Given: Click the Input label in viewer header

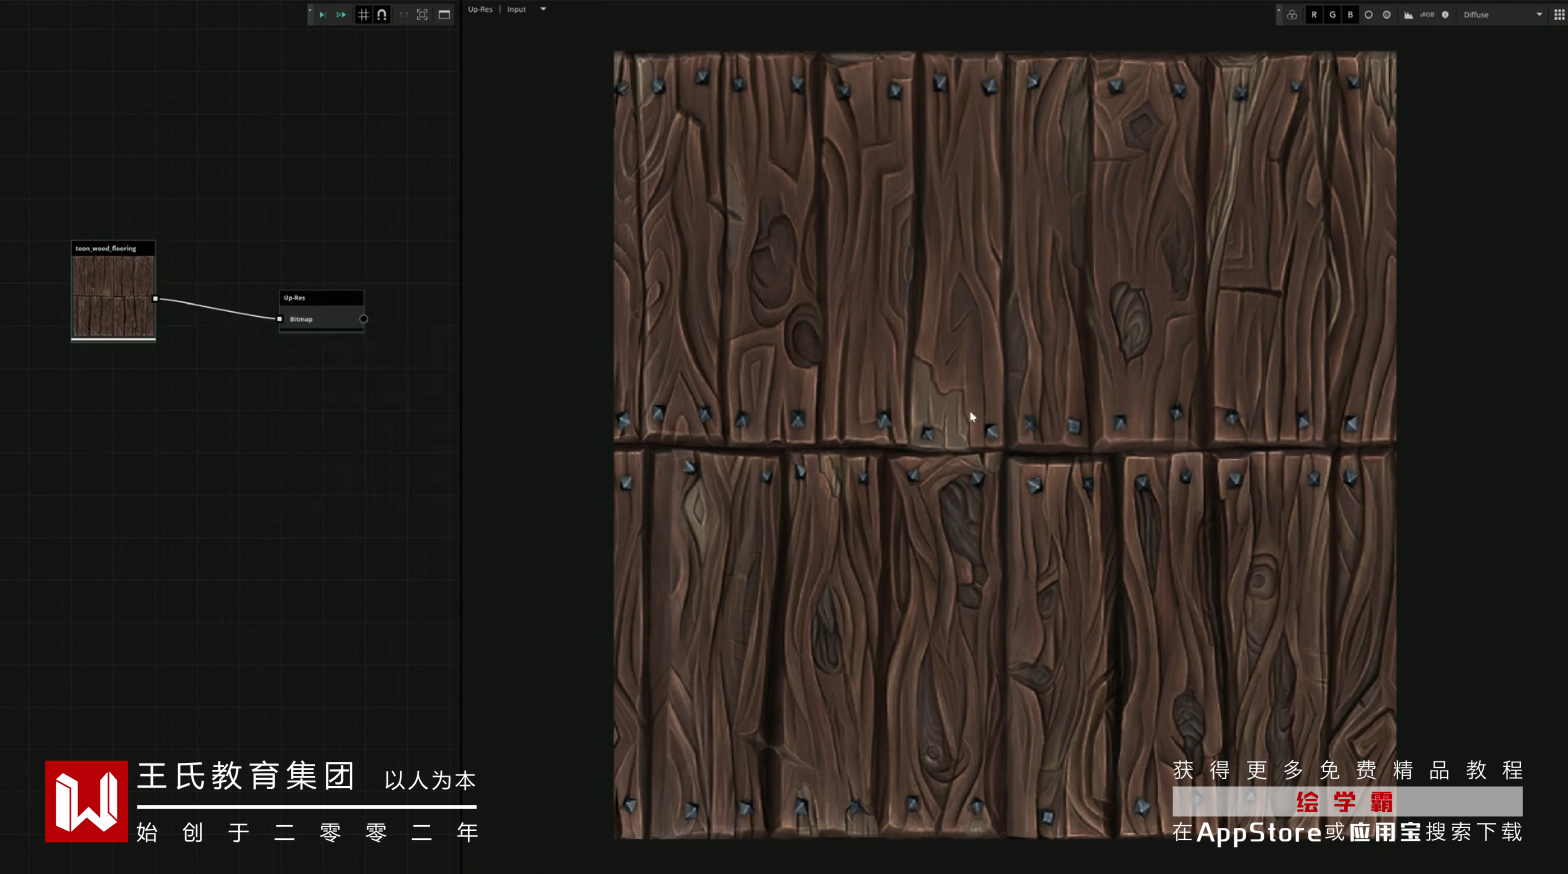Looking at the screenshot, I should (516, 9).
